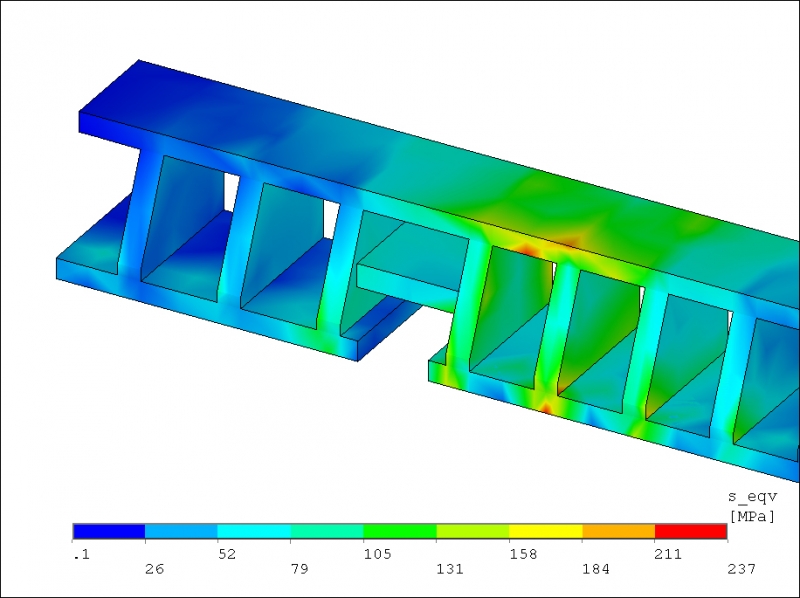Click the cyan legend color band
The image size is (800, 598).
click(x=255, y=531)
